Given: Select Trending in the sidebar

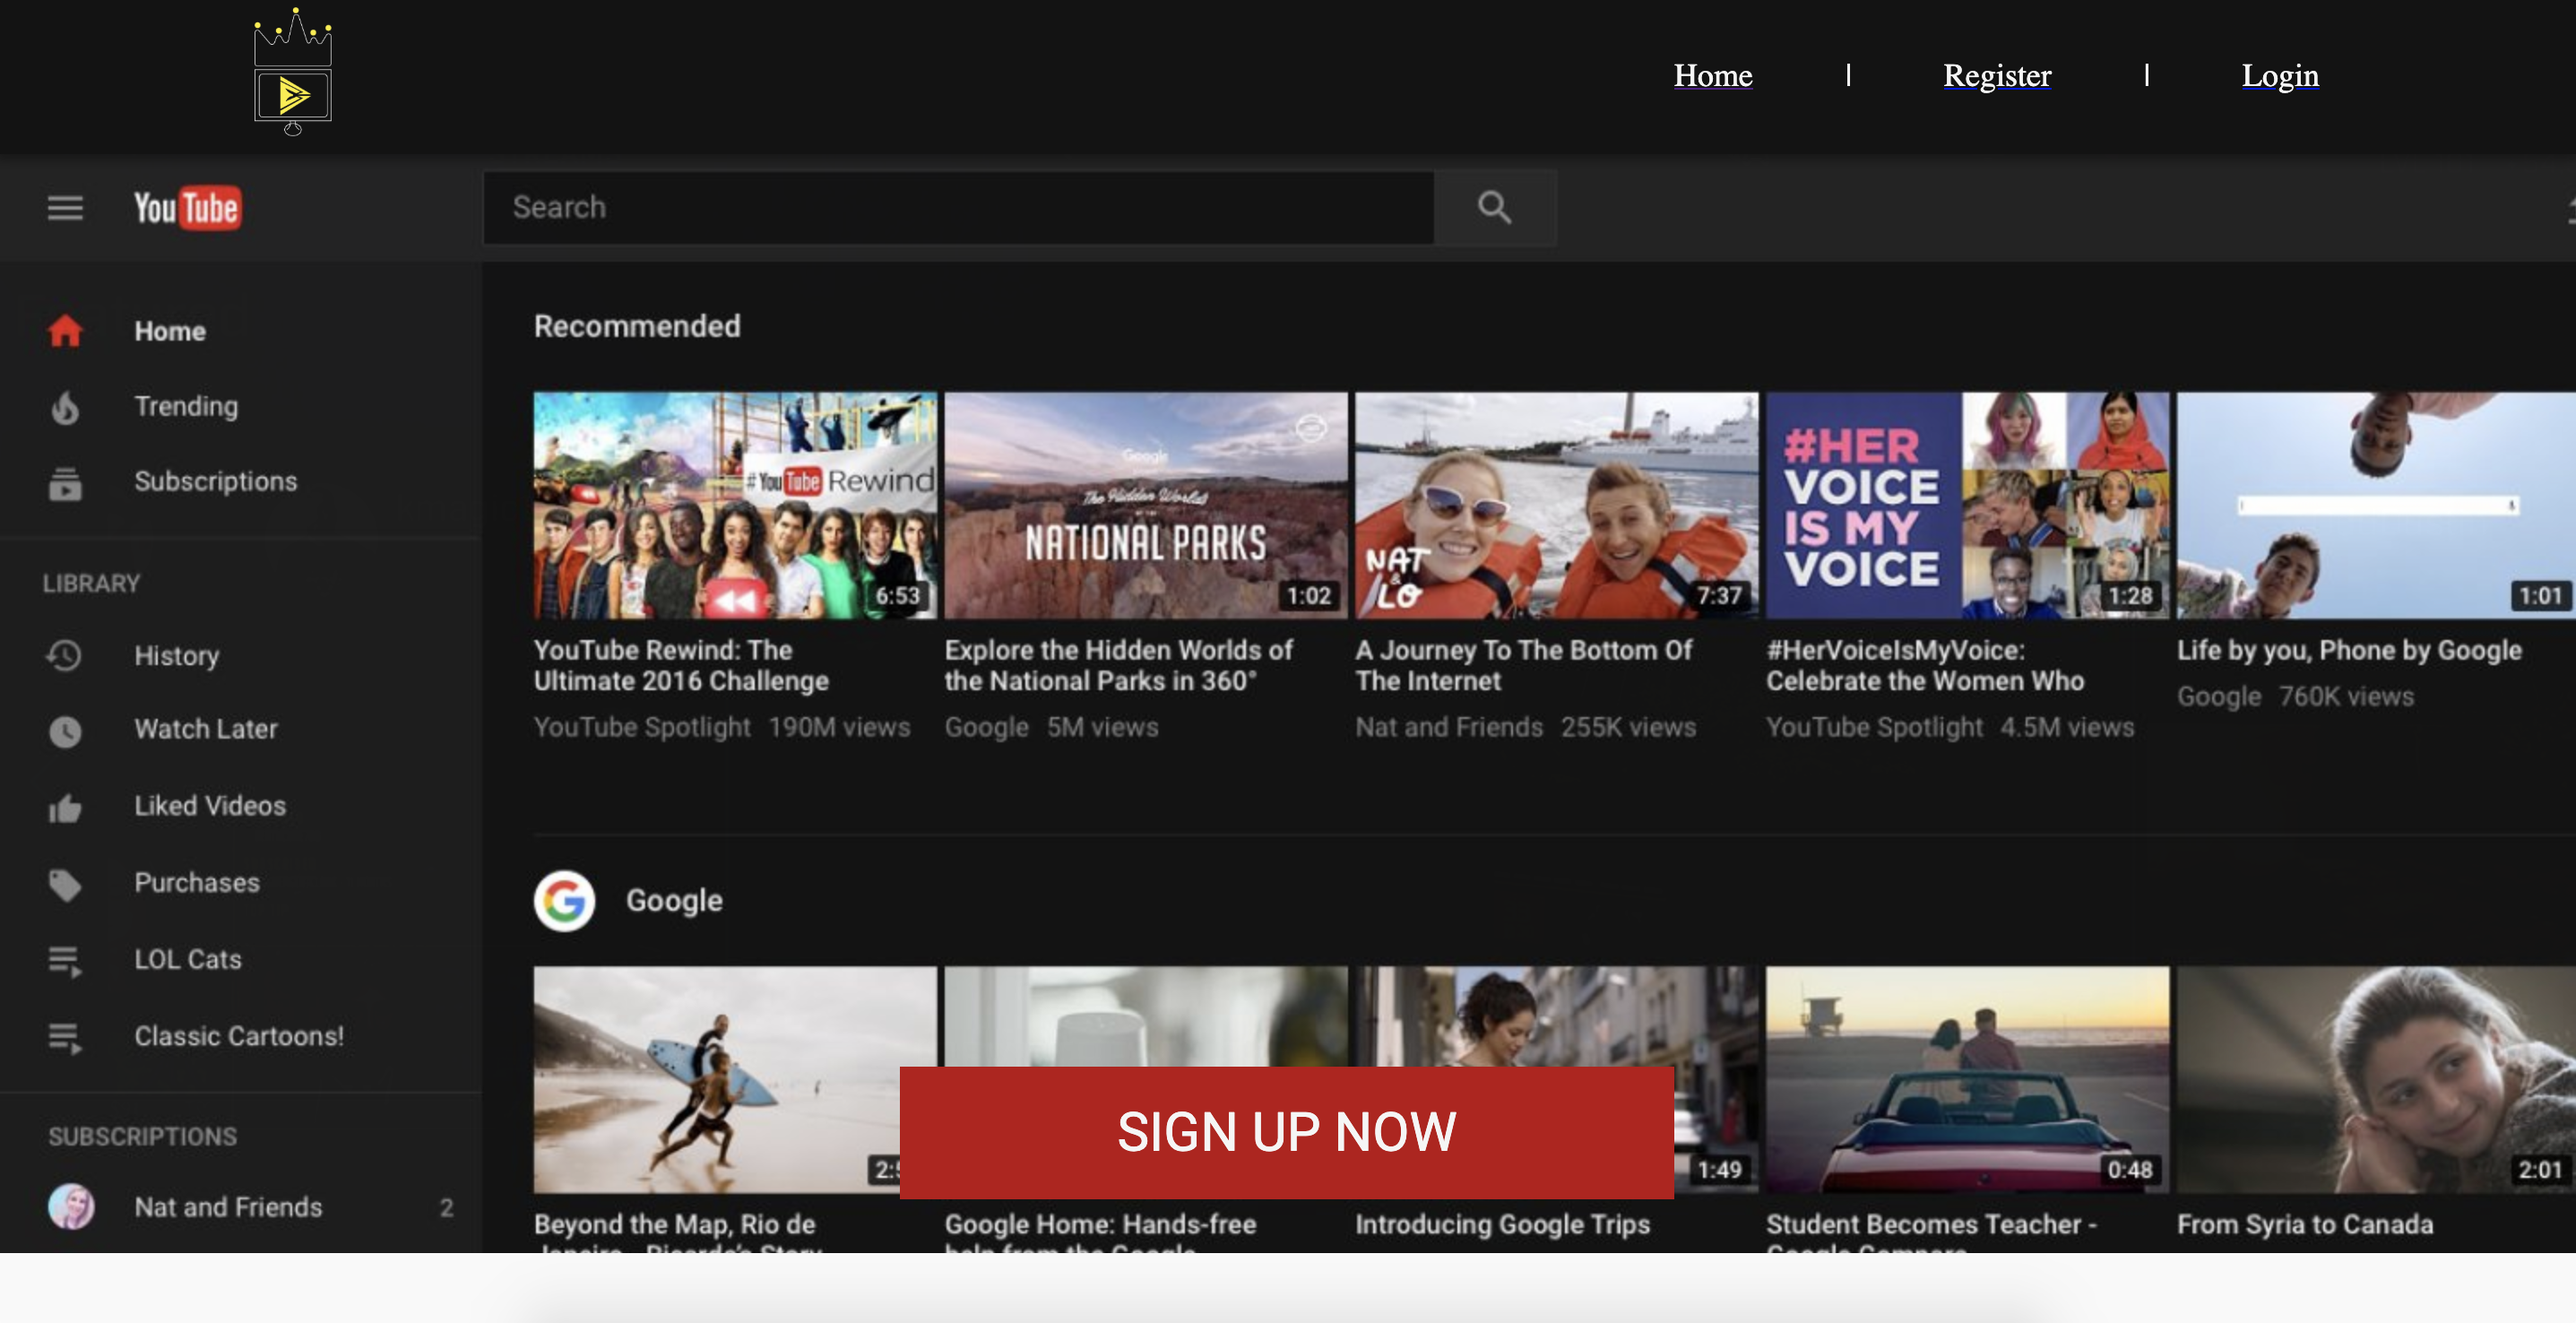Looking at the screenshot, I should click(x=186, y=406).
